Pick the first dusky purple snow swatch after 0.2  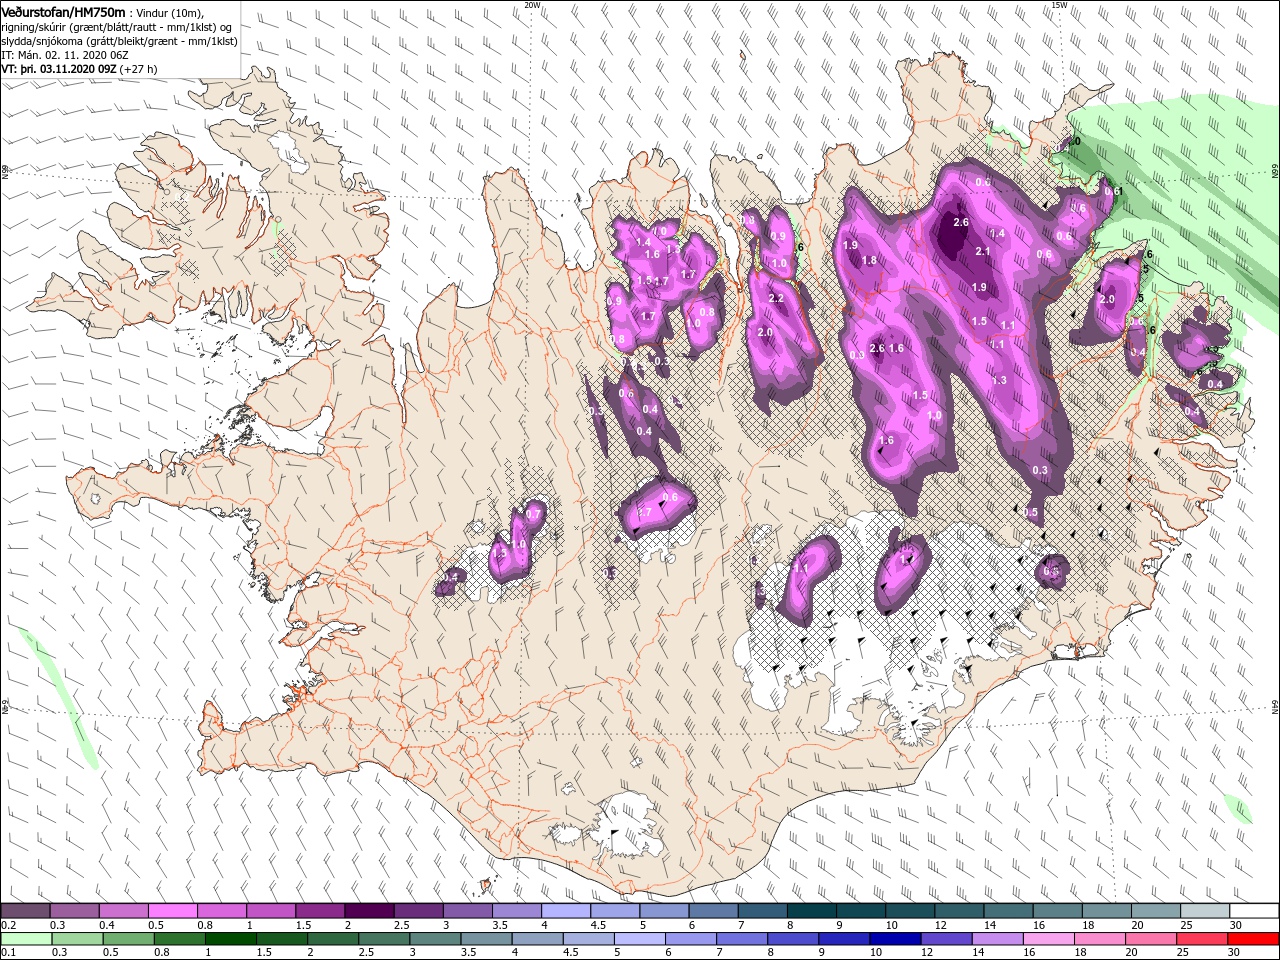point(26,911)
